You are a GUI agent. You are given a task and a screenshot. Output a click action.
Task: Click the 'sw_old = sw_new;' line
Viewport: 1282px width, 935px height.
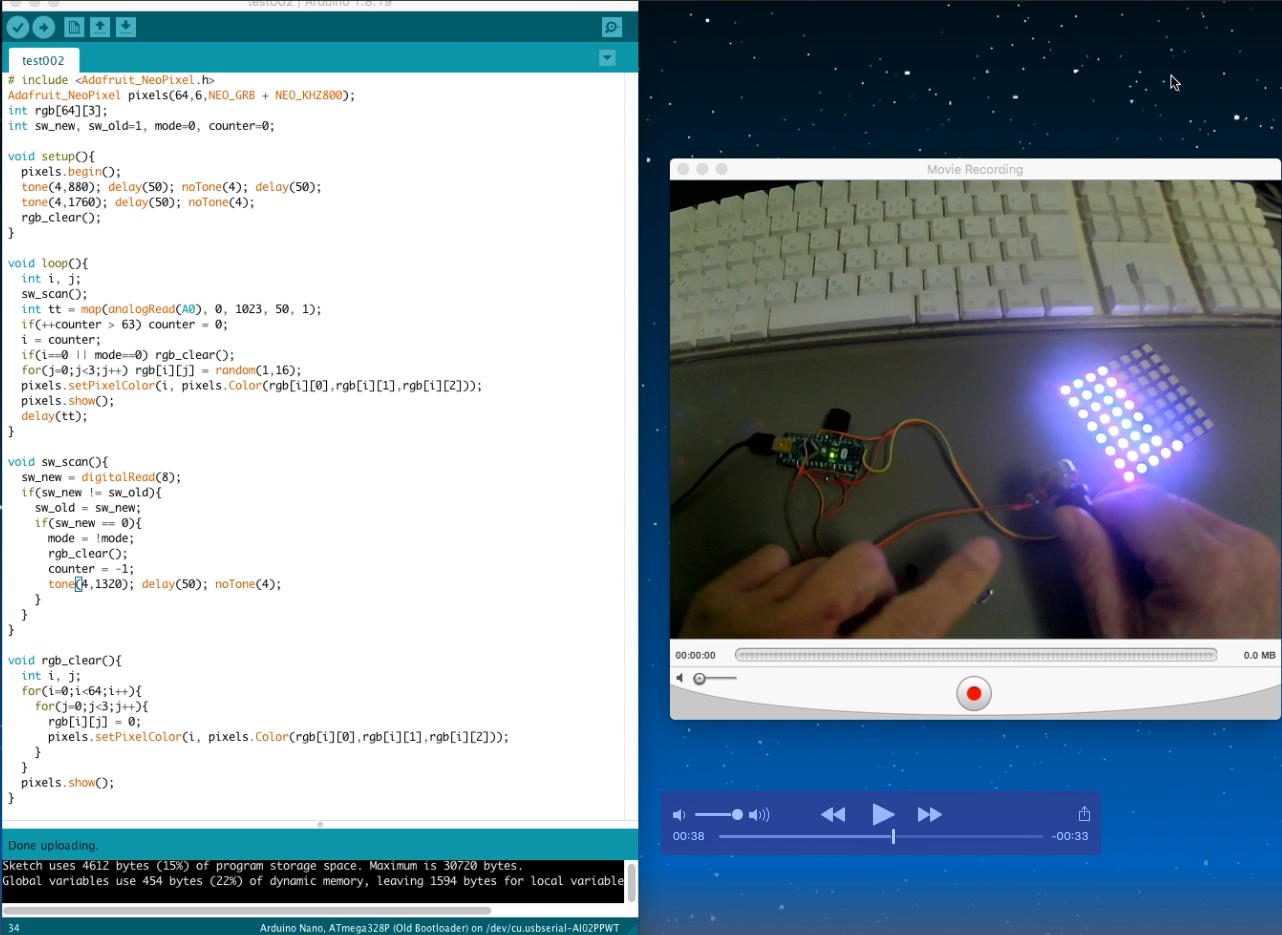pyautogui.click(x=88, y=508)
